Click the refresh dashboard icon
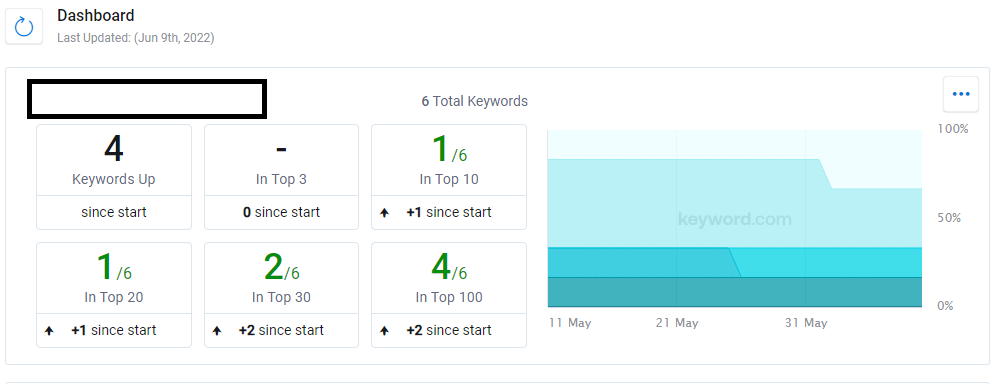Screen dimensions: 1002x384 pos(24,26)
